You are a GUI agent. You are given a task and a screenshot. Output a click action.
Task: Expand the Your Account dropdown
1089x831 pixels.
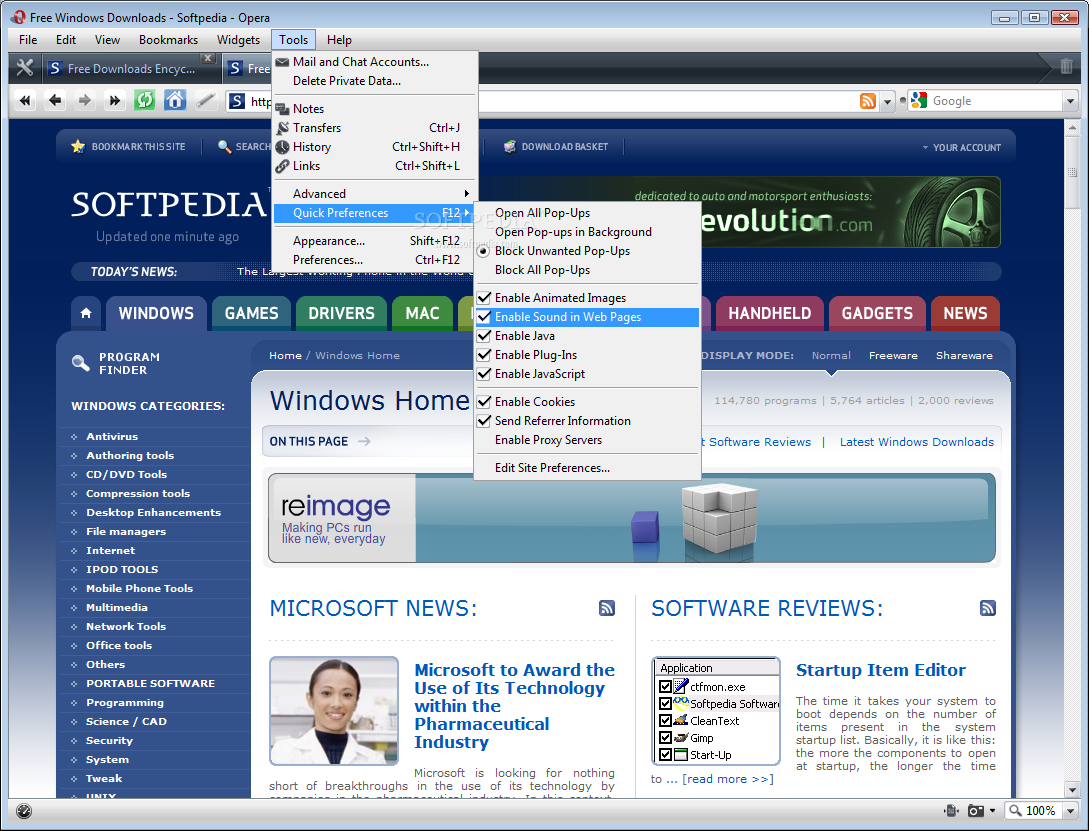click(961, 147)
